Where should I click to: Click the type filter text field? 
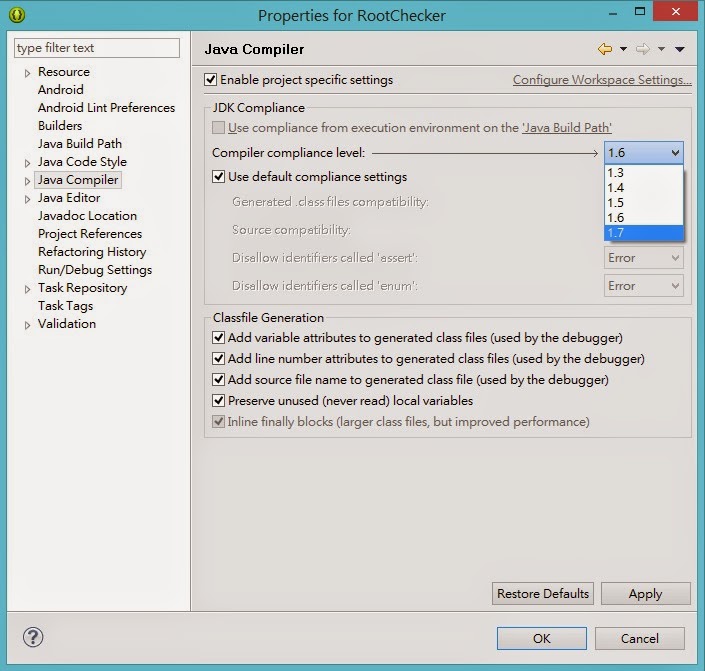[x=97, y=48]
